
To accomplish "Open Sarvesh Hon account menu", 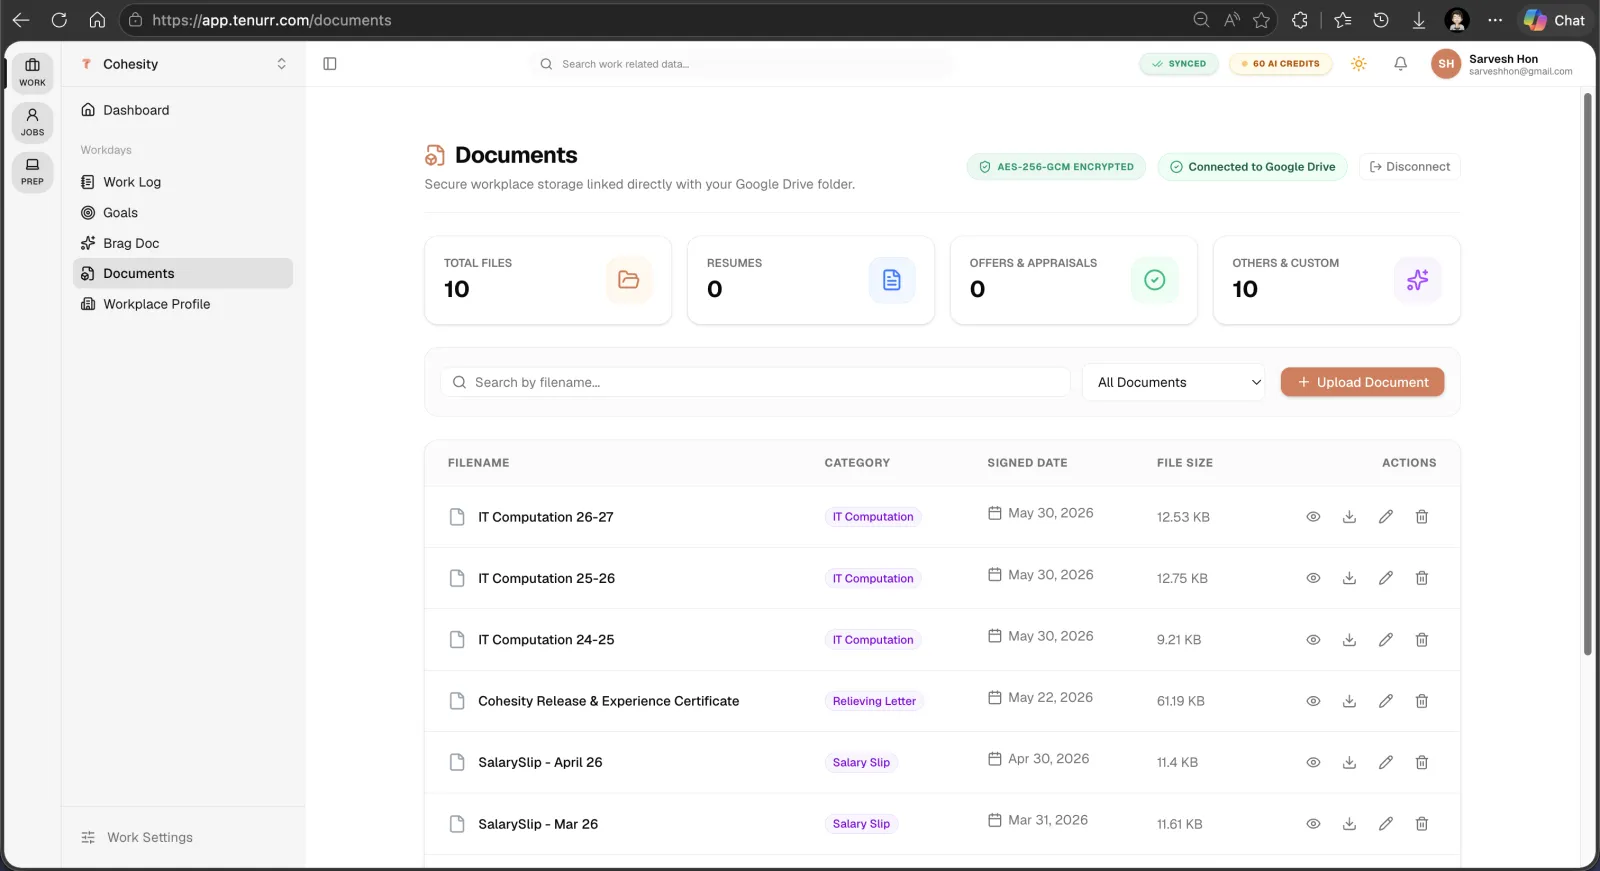I will [1502, 64].
